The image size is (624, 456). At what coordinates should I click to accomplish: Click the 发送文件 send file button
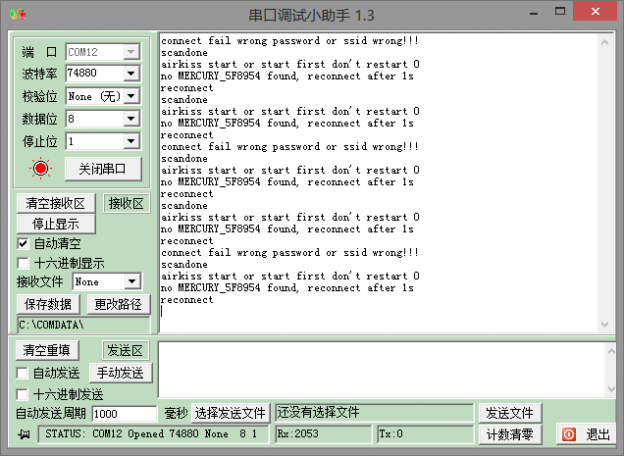510,413
